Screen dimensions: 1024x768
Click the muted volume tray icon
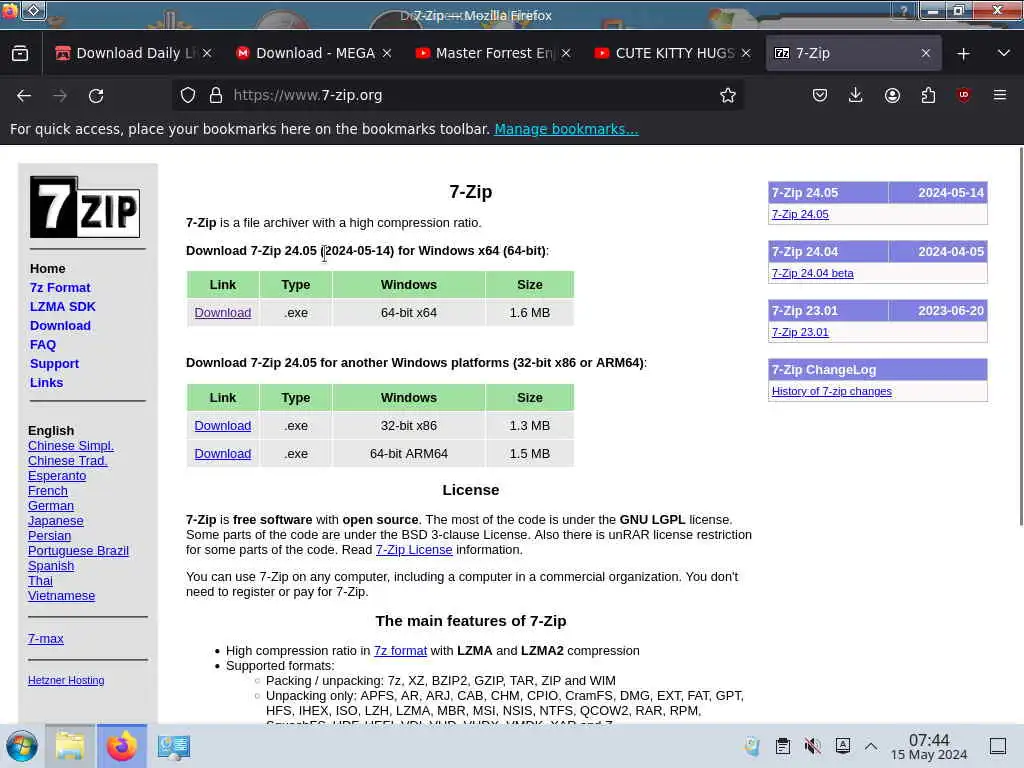[812, 746]
